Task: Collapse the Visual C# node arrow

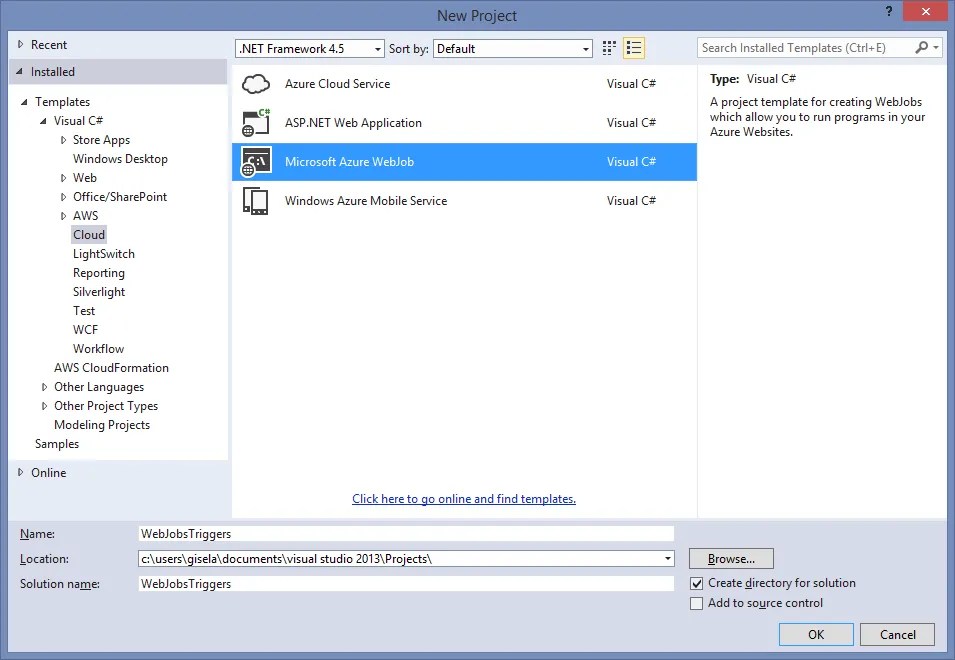Action: point(43,121)
